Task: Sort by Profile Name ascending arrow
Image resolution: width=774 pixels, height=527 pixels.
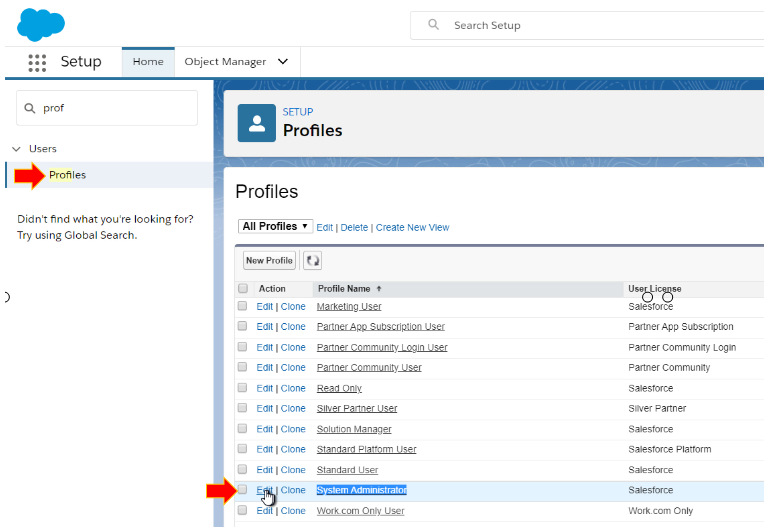Action: point(379,289)
